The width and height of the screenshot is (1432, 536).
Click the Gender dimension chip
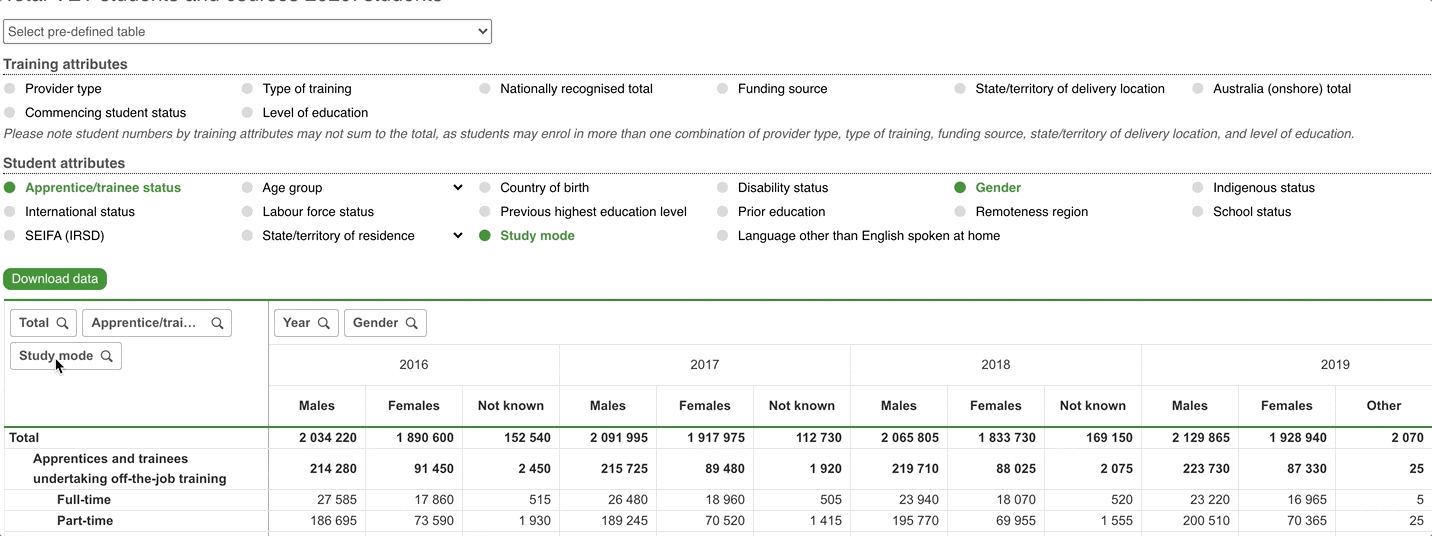click(x=386, y=323)
